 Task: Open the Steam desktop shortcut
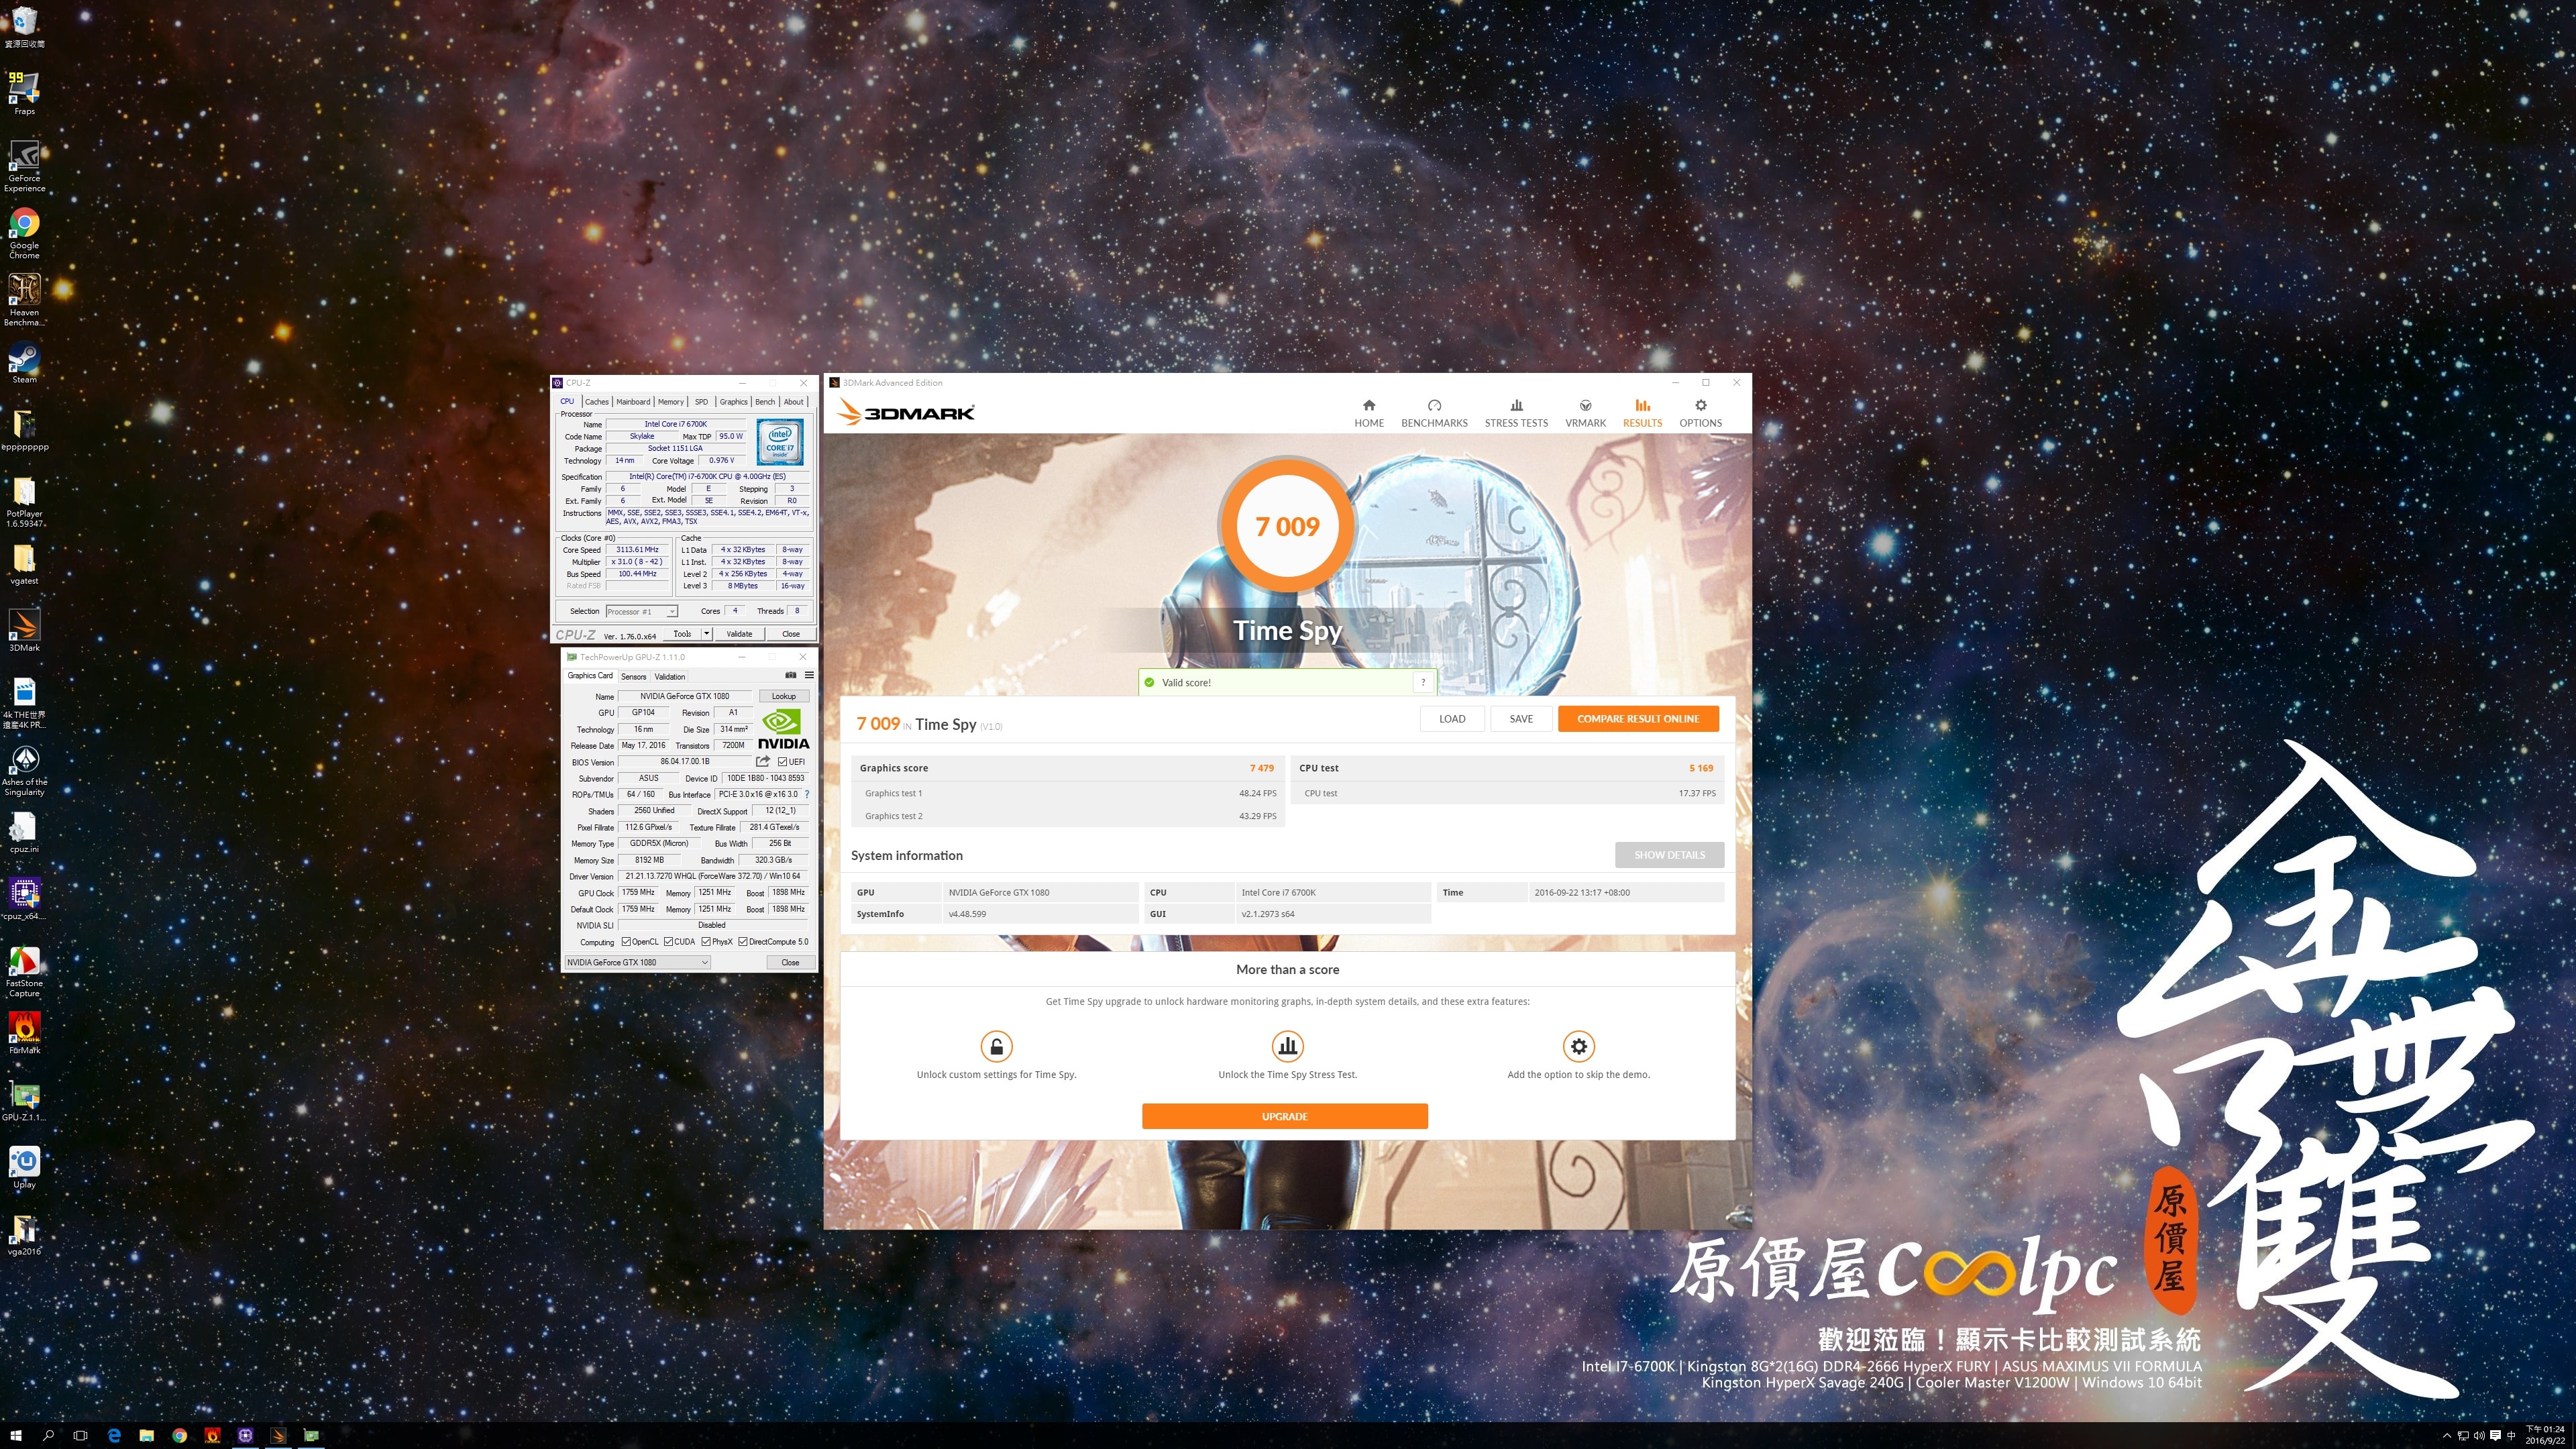[x=24, y=362]
